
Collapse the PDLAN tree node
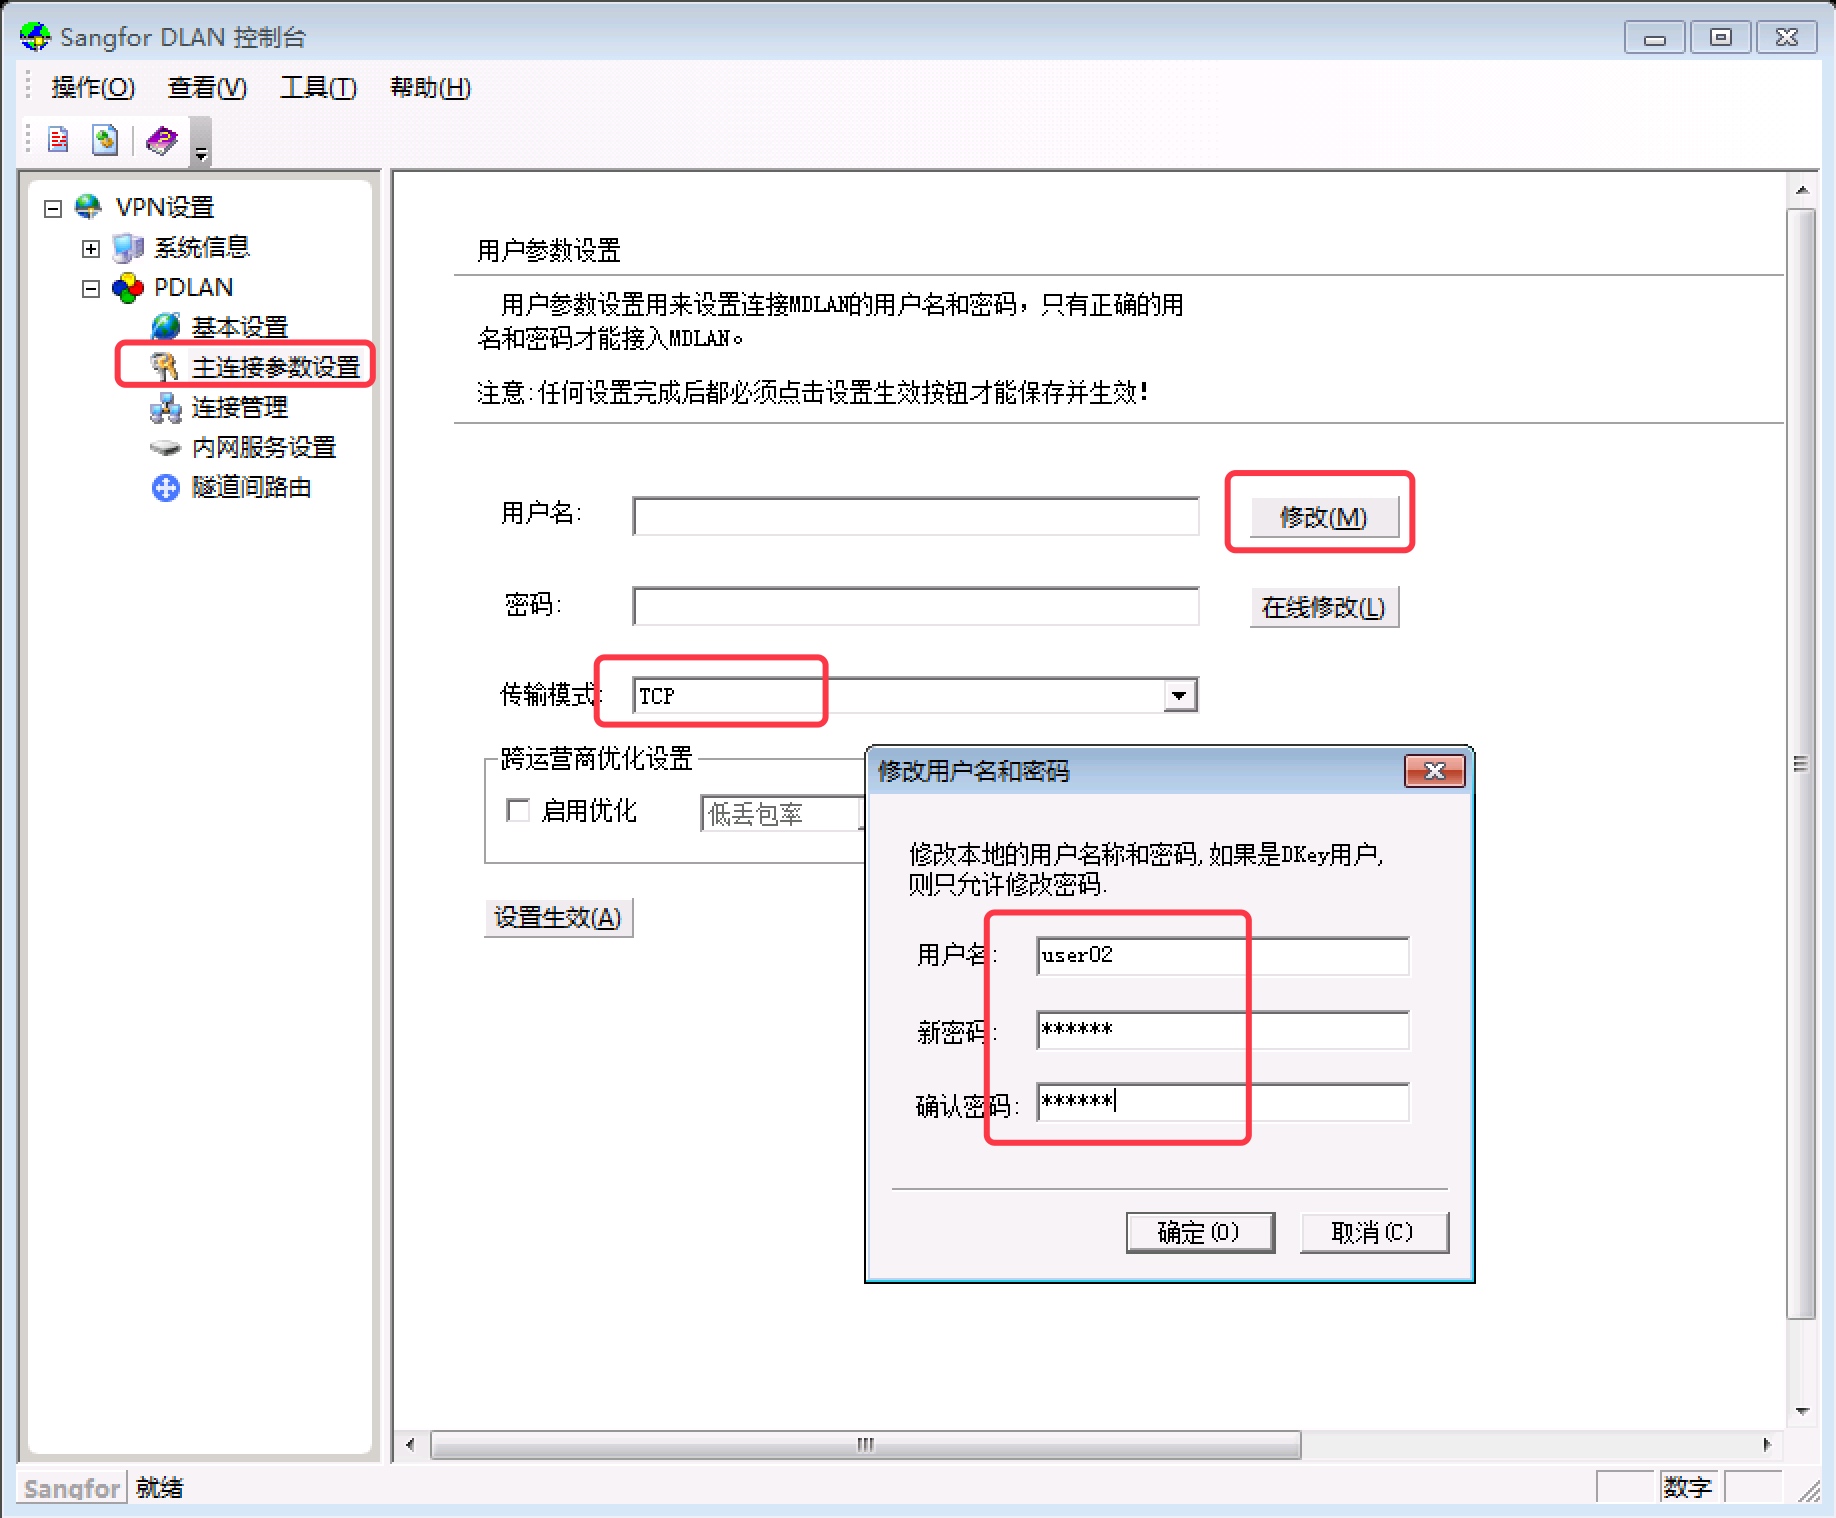coord(91,289)
